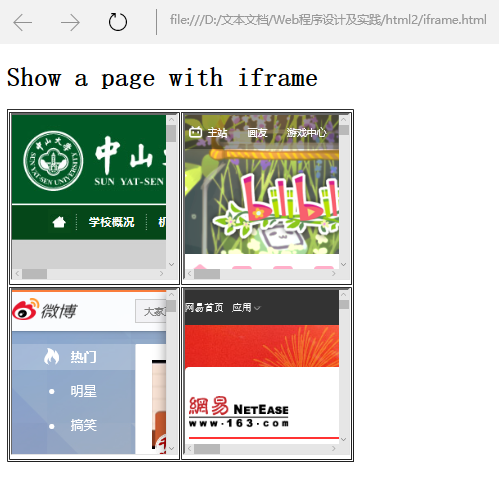The height and width of the screenshot is (484, 499).
Task: Click scroll-left arrow in bilibili frame
Action: (x=190, y=274)
